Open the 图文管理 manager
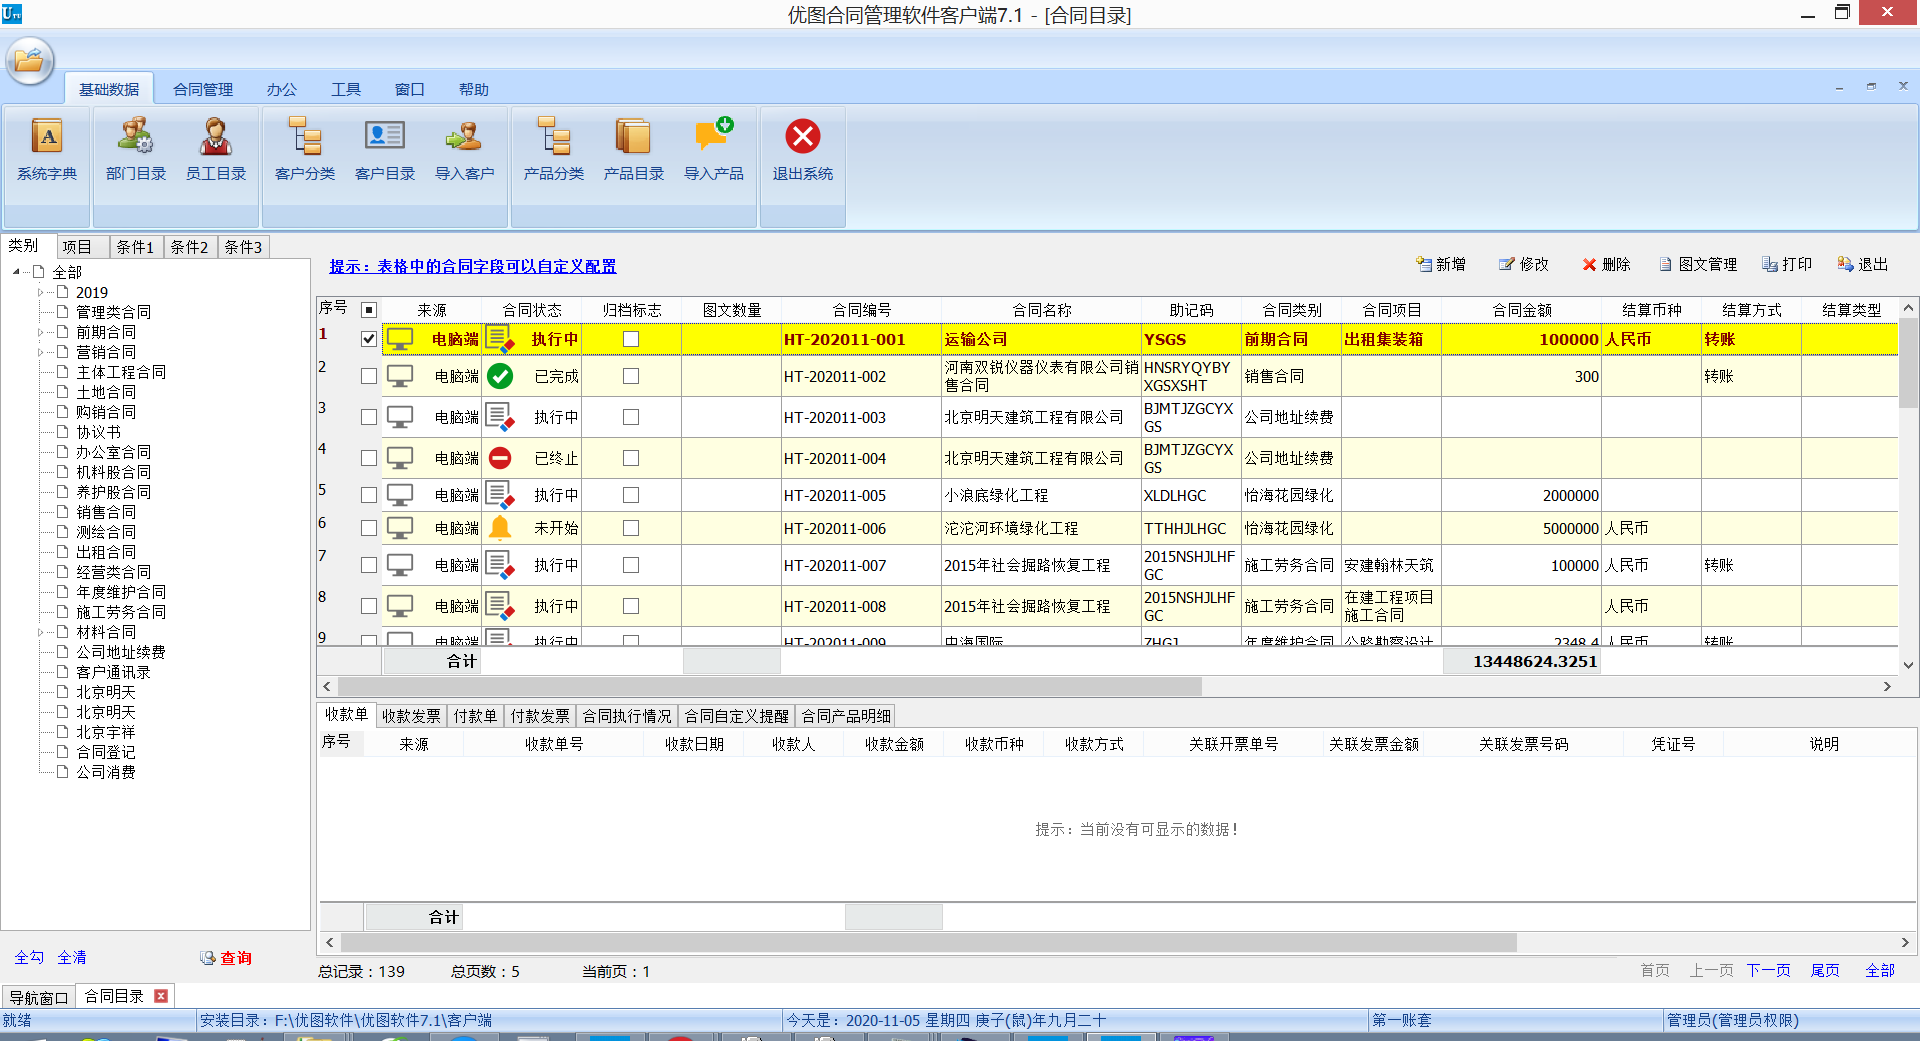This screenshot has height=1041, width=1920. click(1697, 264)
